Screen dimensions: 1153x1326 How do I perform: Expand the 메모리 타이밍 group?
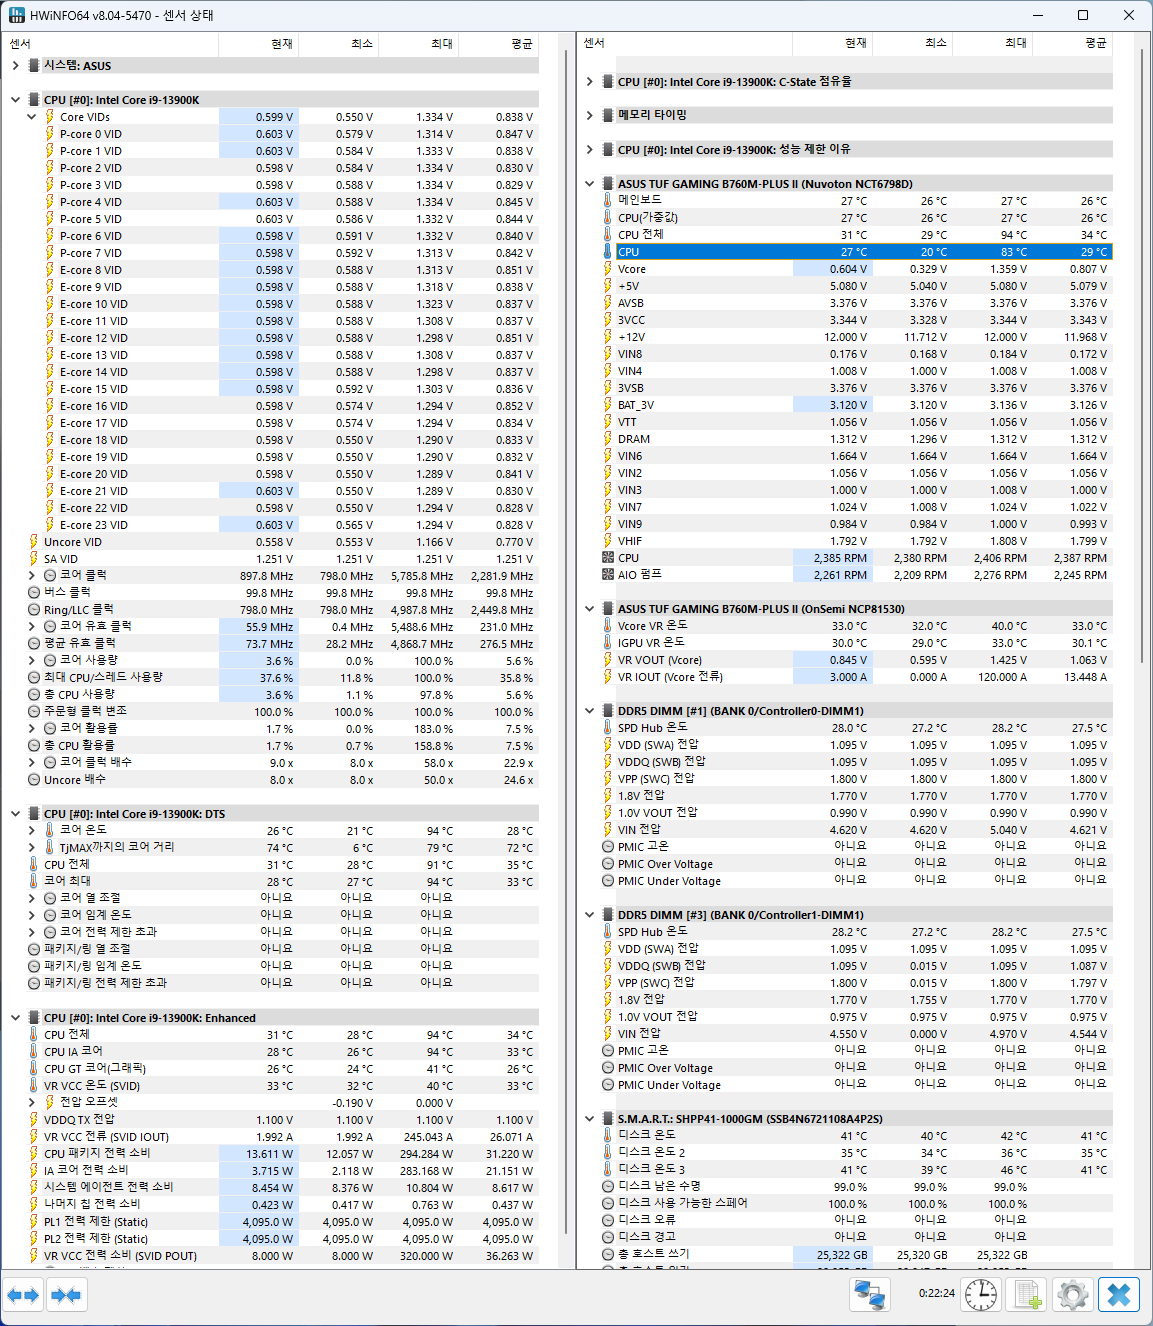click(590, 115)
